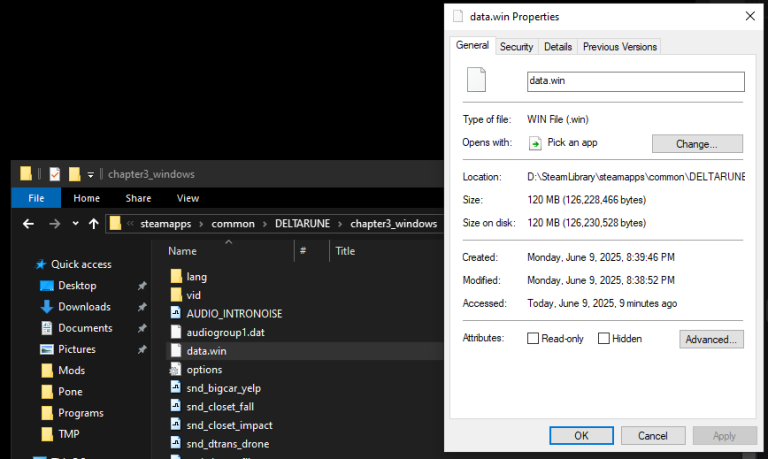The image size is (768, 459).
Task: Open the Downloads folder in Quick access
Action: coord(83,307)
